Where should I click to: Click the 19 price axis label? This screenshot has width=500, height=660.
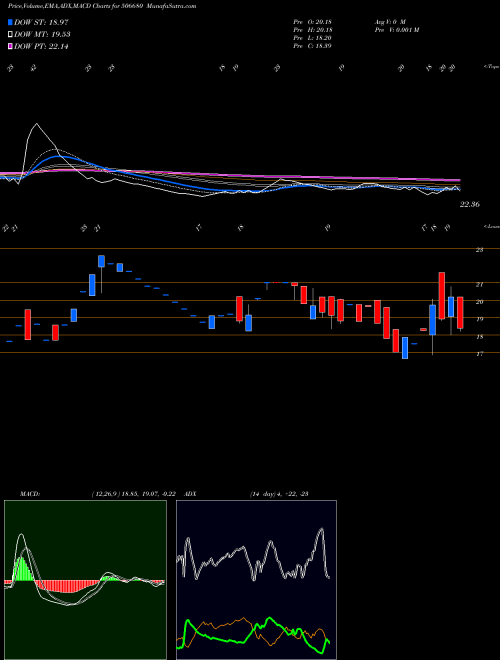point(479,319)
